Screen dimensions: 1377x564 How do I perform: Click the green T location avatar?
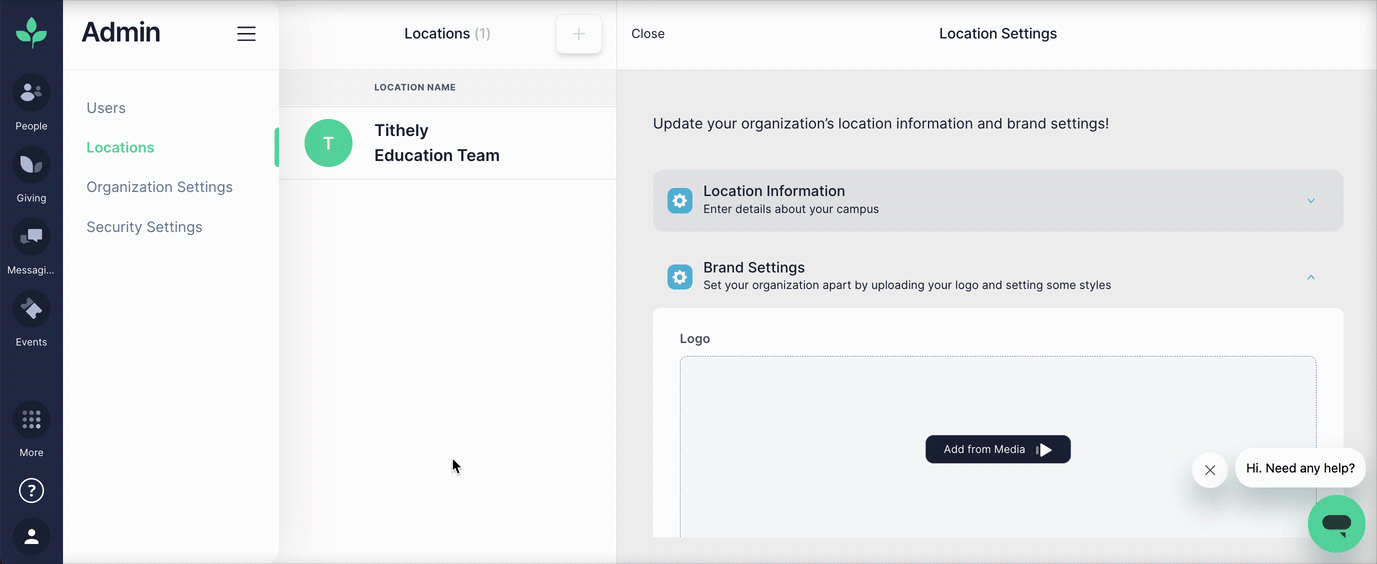click(328, 143)
